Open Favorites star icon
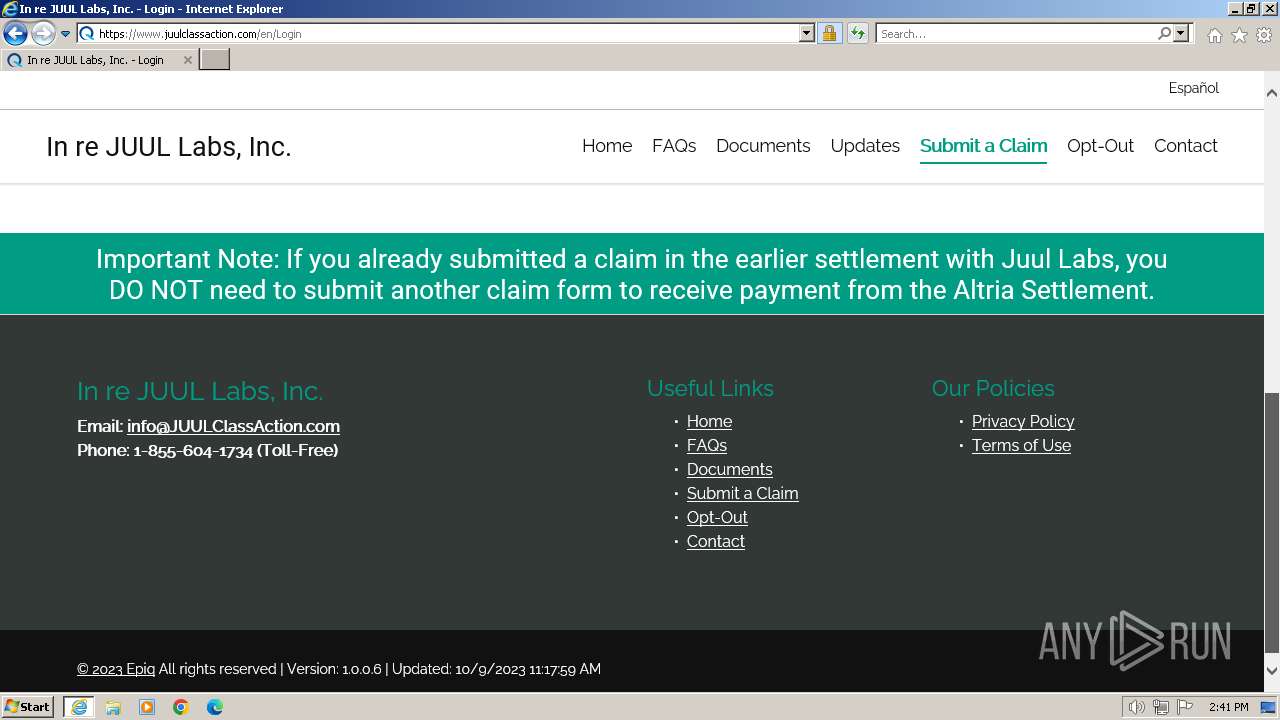This screenshot has width=1280, height=720. 1239,35
